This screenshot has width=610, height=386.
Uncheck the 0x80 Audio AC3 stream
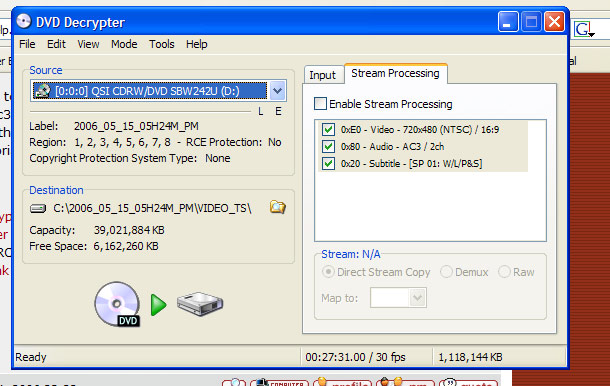pos(328,146)
